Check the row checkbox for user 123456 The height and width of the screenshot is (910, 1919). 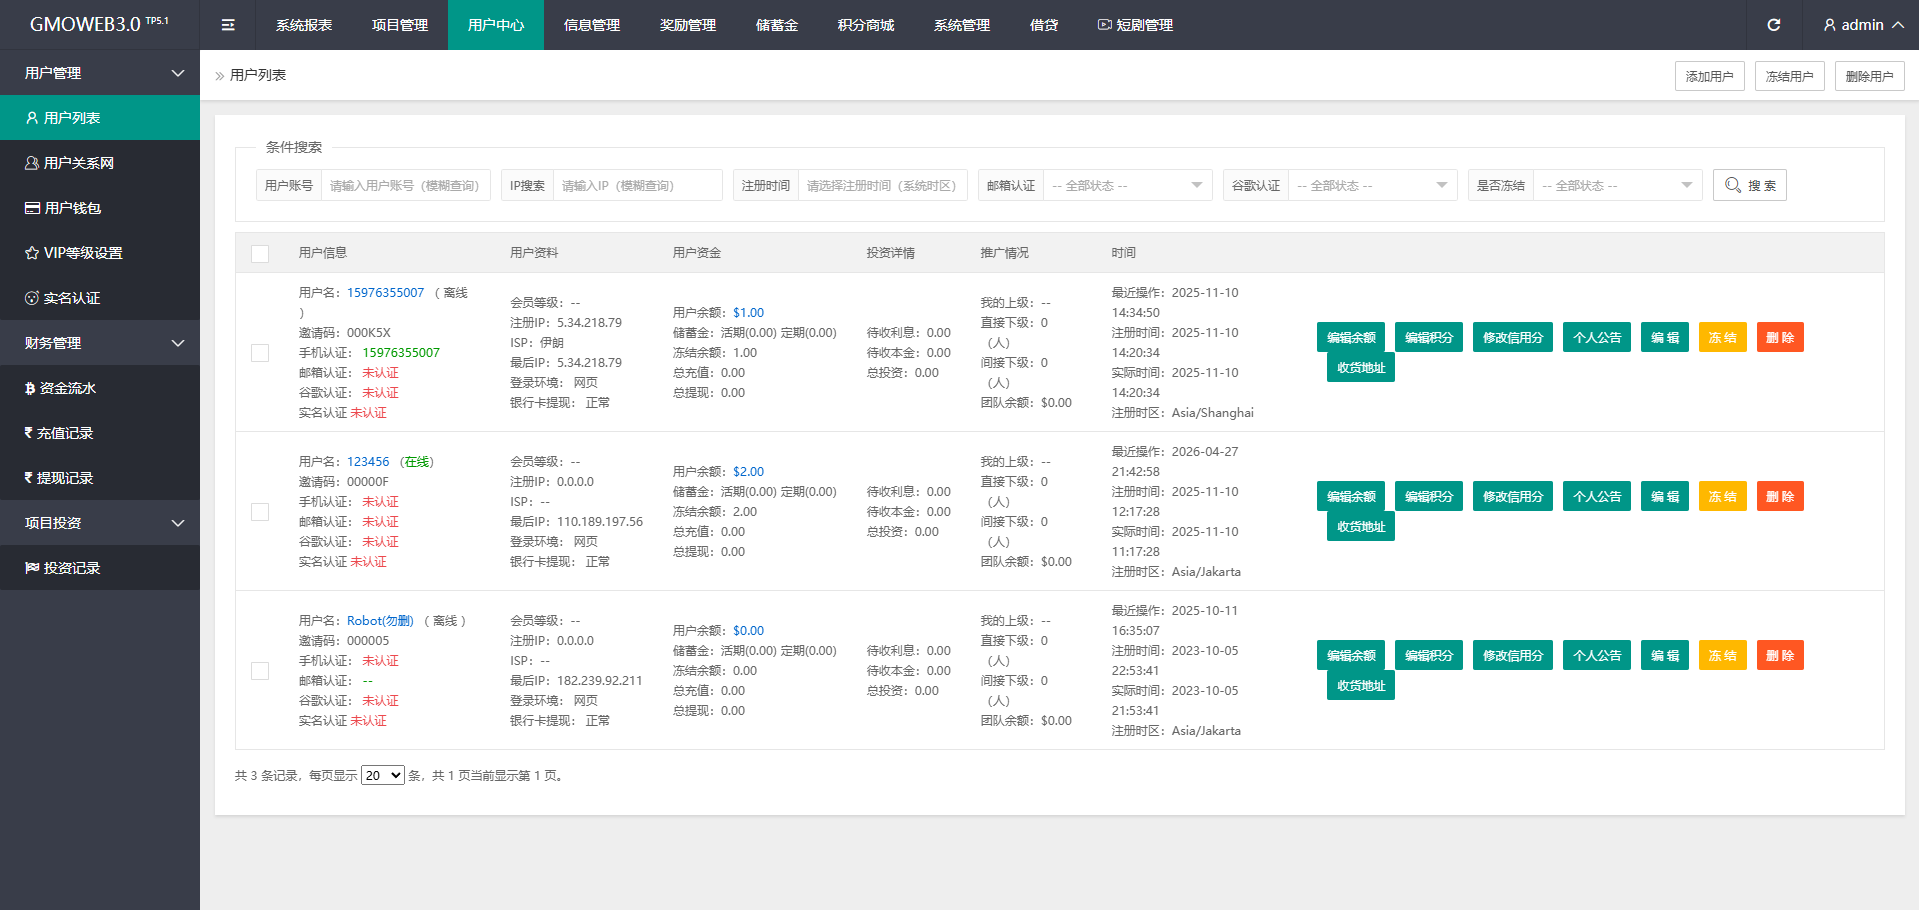click(260, 512)
